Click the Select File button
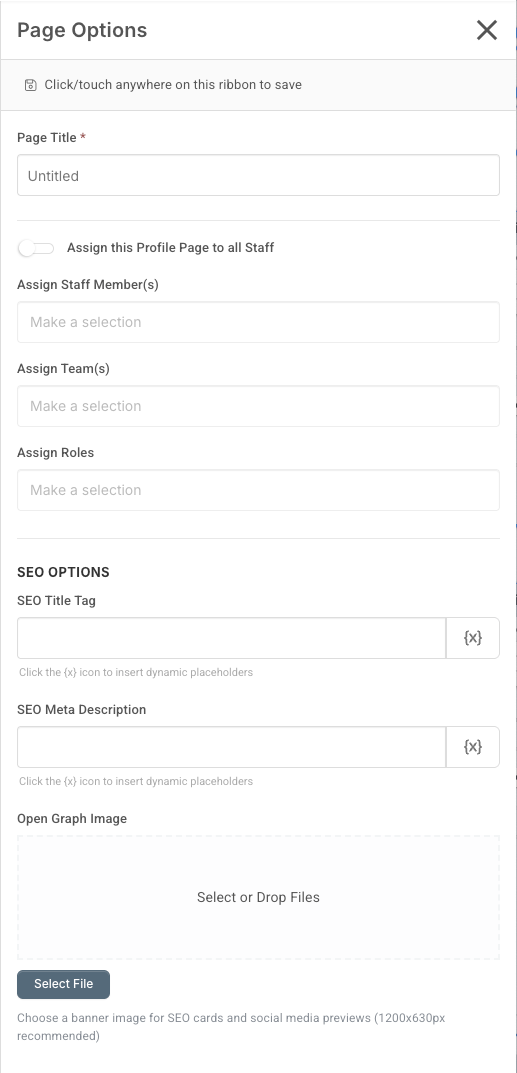The height and width of the screenshot is (1073, 517). (x=64, y=984)
